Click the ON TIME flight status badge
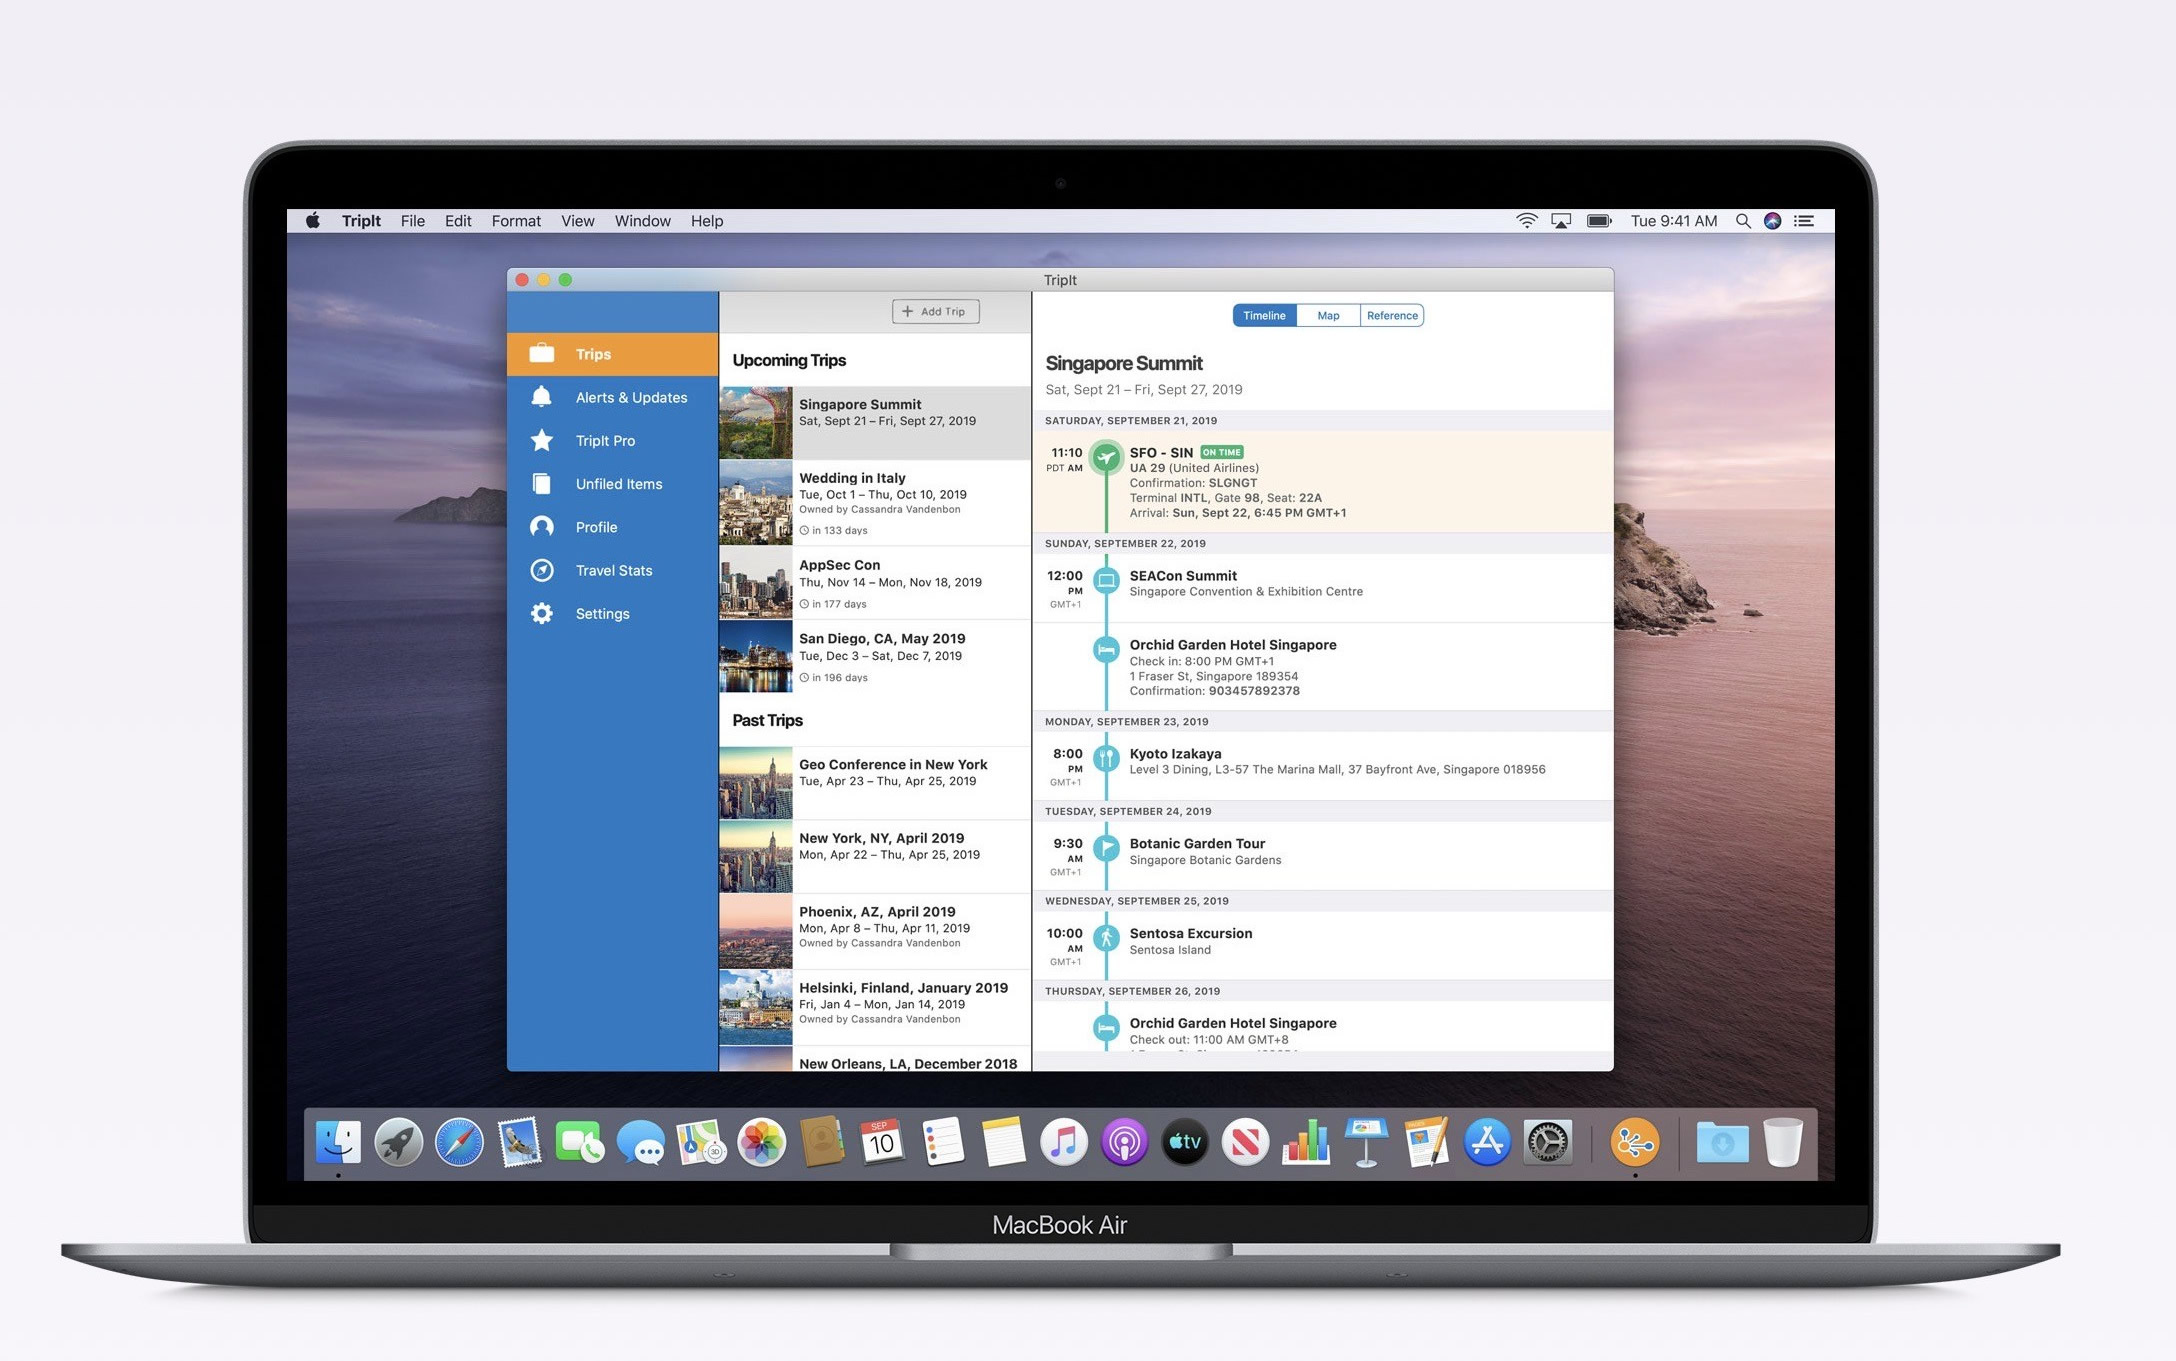 pyautogui.click(x=1221, y=452)
